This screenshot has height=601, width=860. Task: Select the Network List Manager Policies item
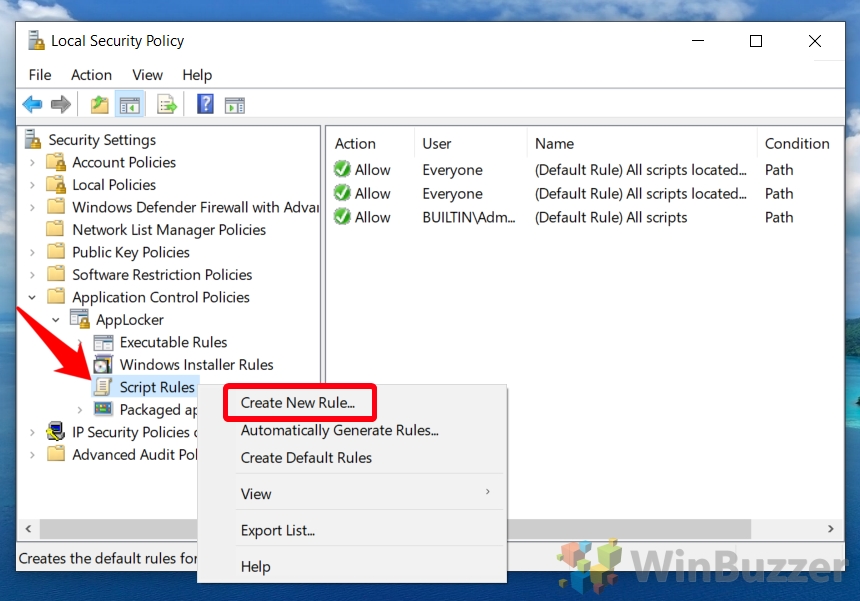click(169, 230)
